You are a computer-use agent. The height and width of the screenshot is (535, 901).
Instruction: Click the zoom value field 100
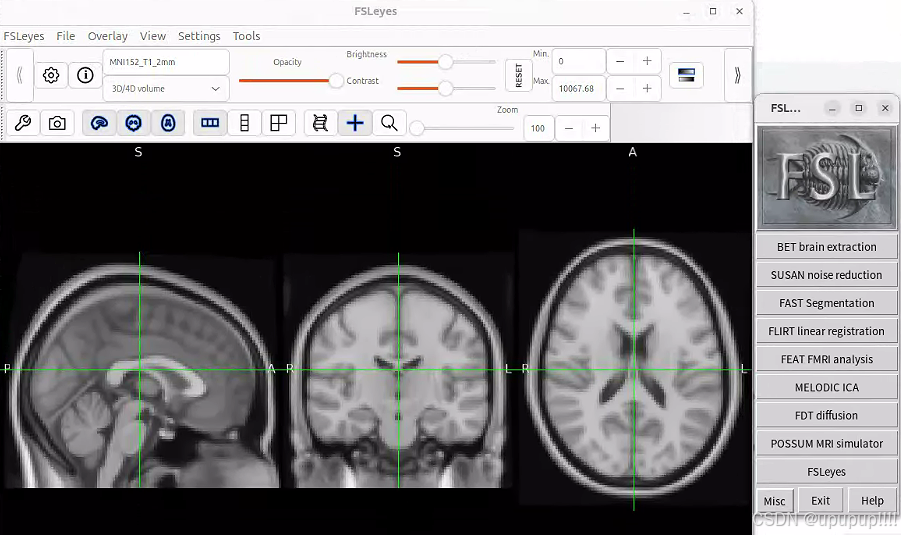[x=538, y=128]
